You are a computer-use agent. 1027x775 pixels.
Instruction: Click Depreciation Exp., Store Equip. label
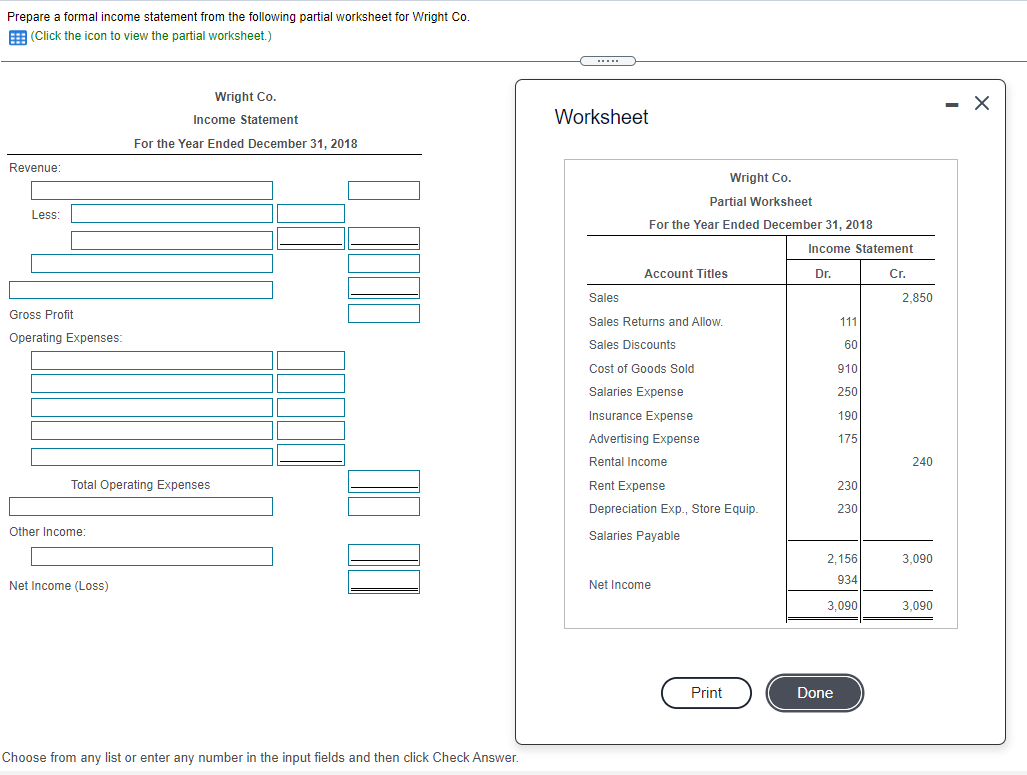(673, 509)
